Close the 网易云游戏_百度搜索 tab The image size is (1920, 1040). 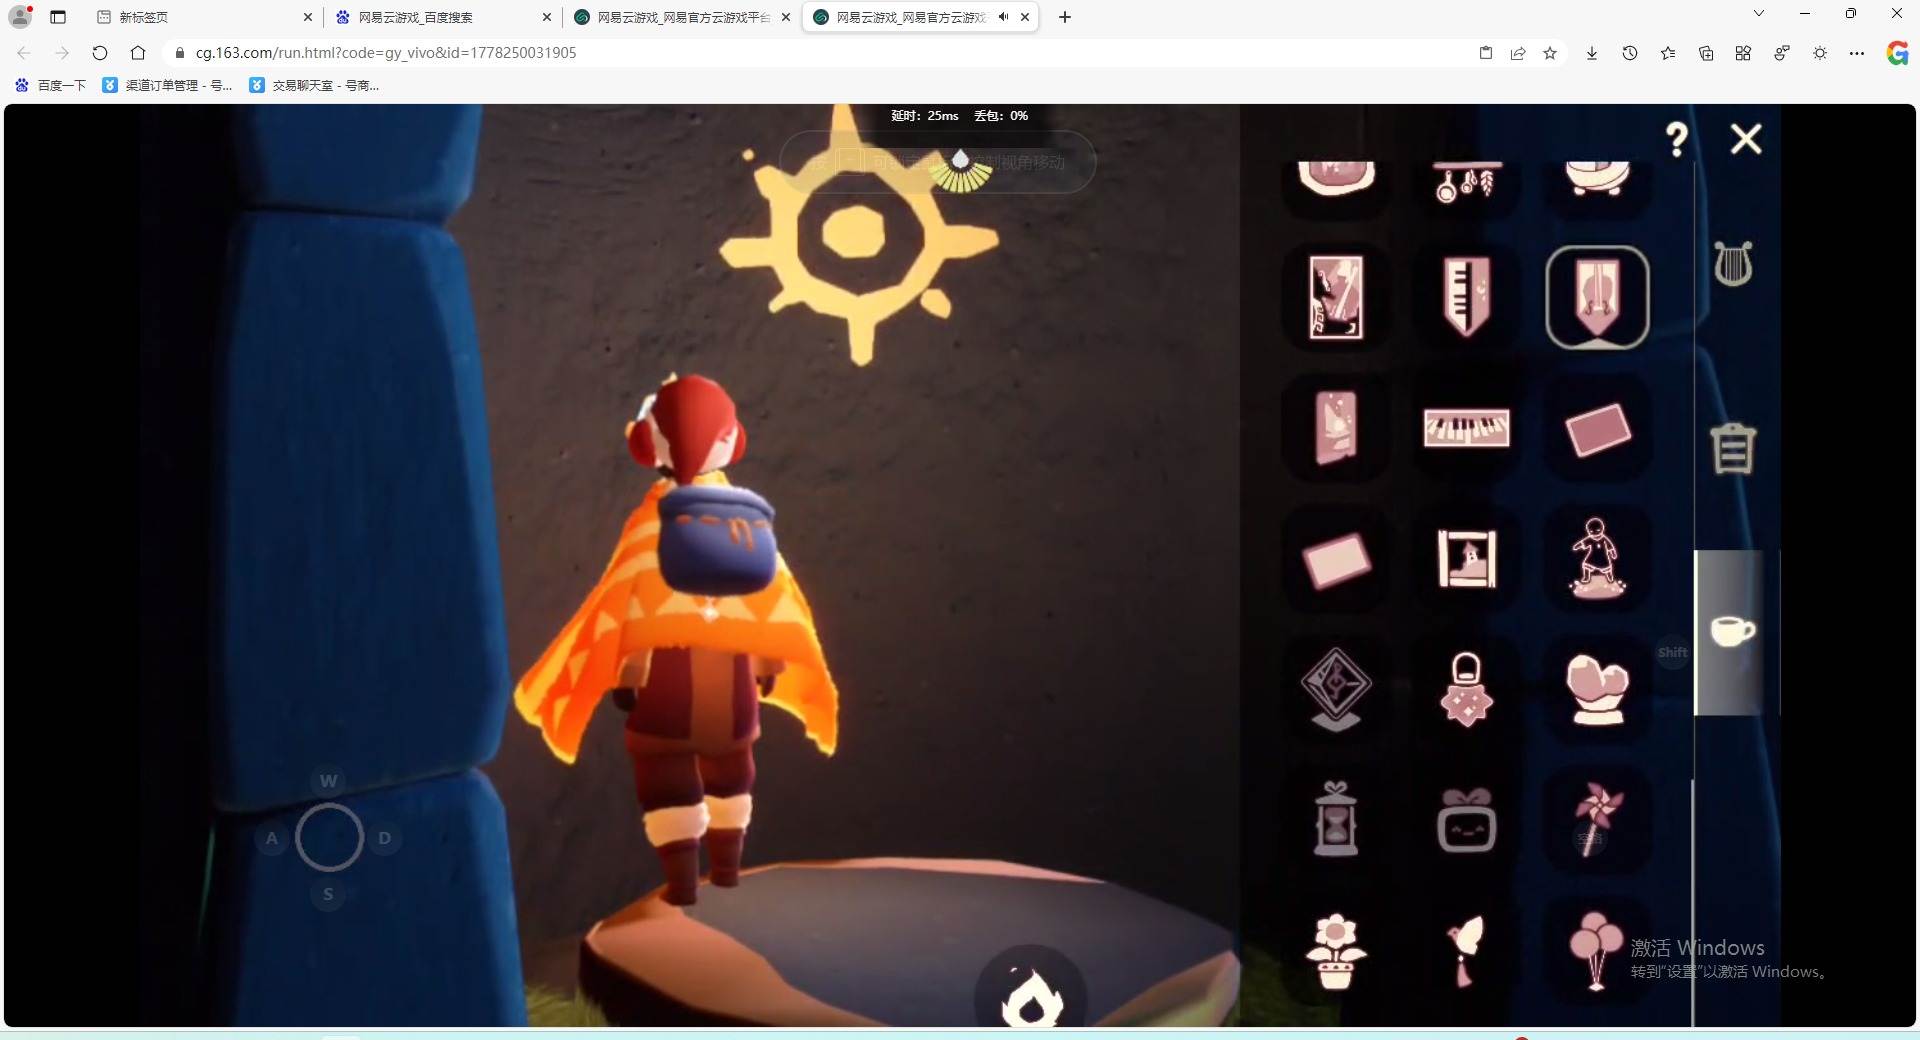[x=546, y=17]
